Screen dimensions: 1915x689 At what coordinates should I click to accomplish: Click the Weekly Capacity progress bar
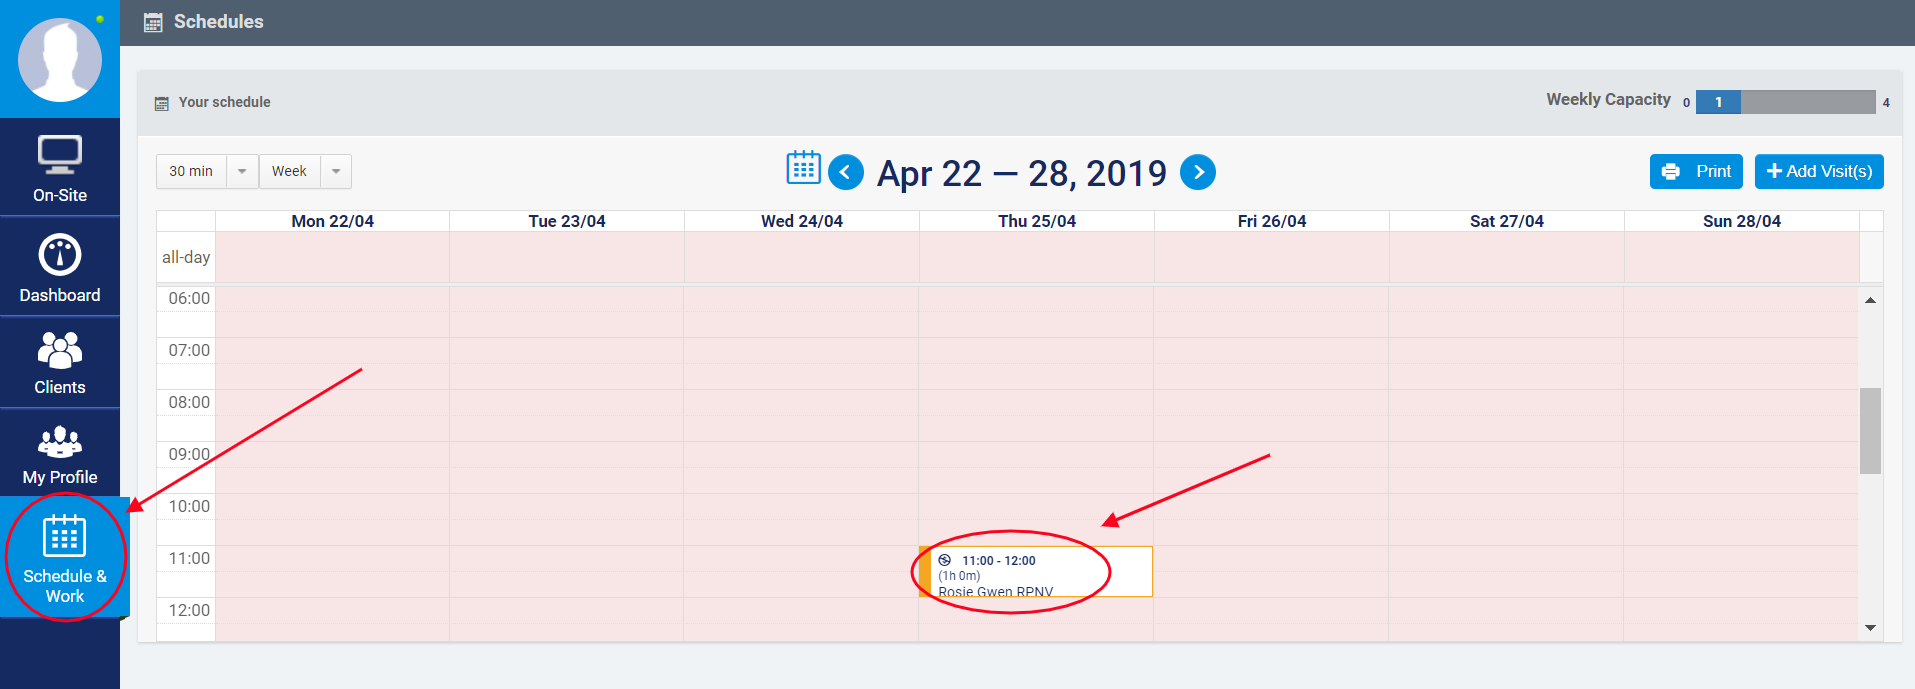coord(1785,102)
